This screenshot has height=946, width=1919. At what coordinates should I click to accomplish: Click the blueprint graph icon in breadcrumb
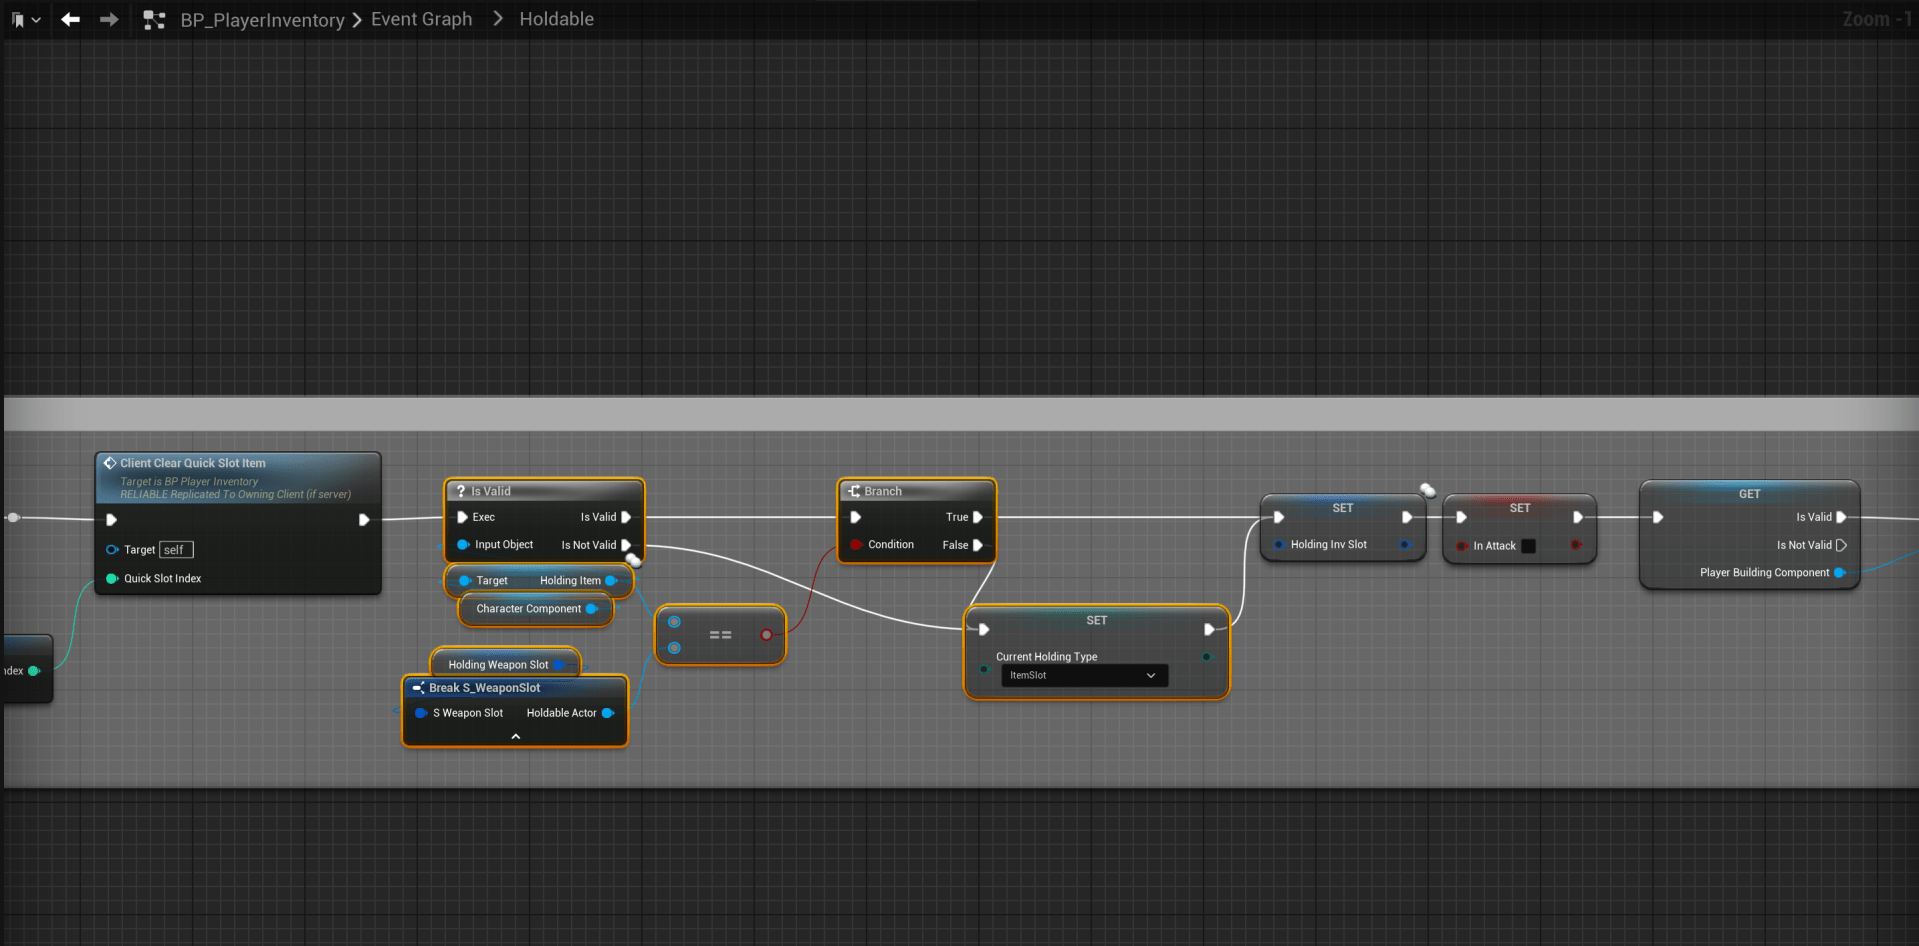pyautogui.click(x=154, y=20)
